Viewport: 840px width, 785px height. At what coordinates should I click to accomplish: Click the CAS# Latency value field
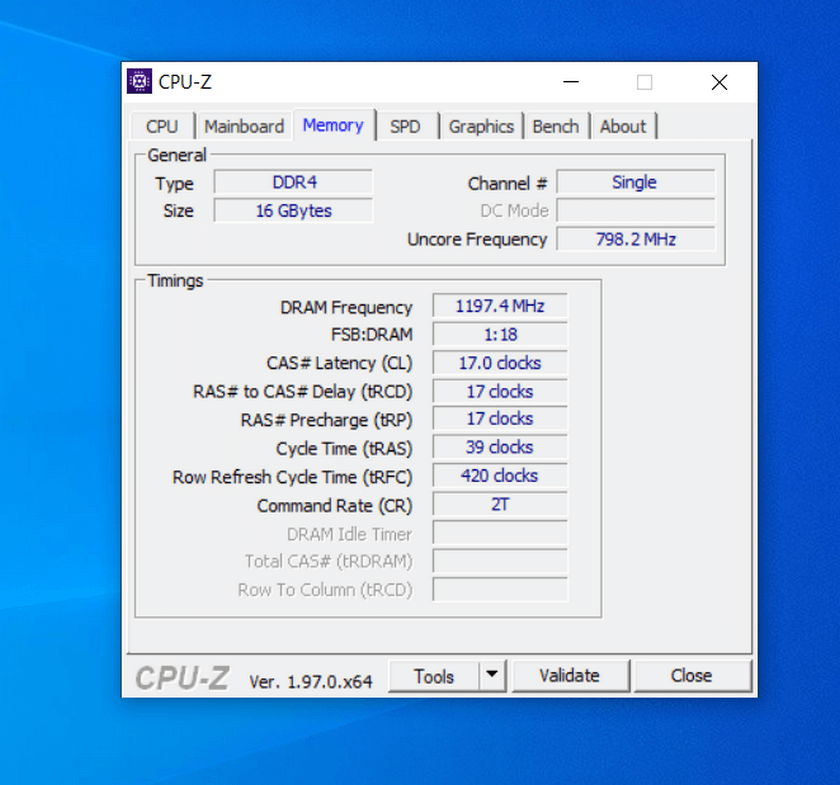[499, 363]
